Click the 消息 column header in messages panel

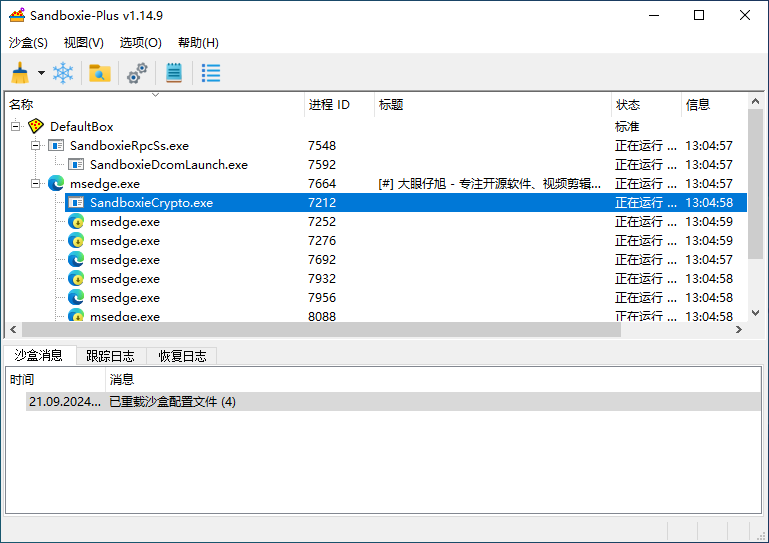pyautogui.click(x=434, y=380)
